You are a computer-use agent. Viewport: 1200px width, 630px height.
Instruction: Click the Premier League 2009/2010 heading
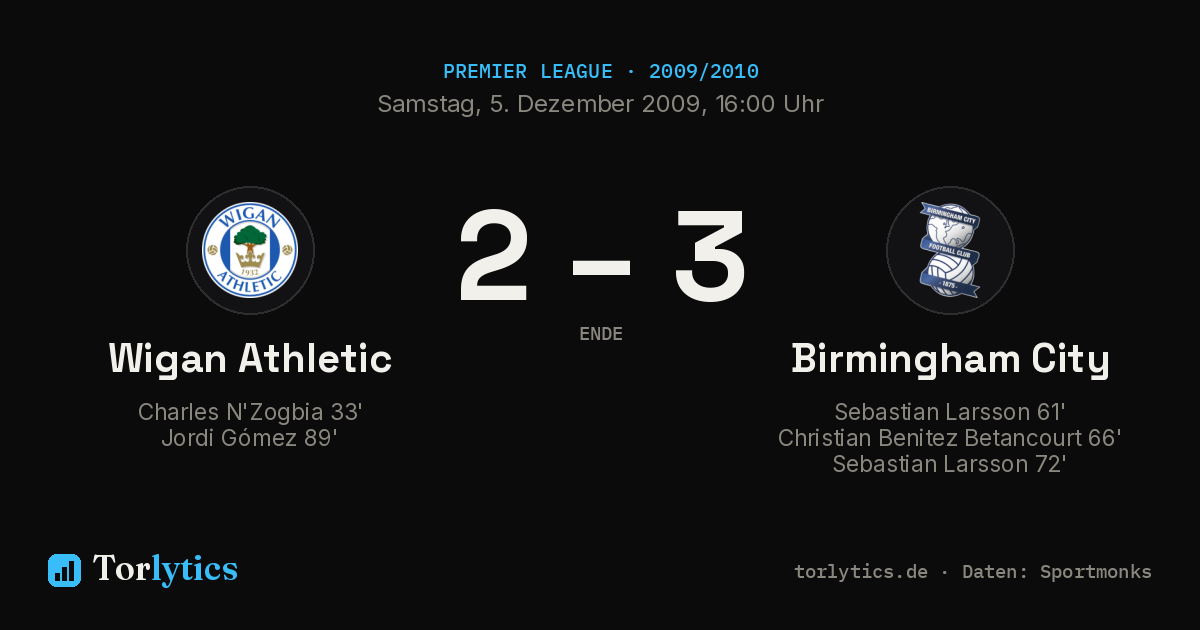coord(601,71)
